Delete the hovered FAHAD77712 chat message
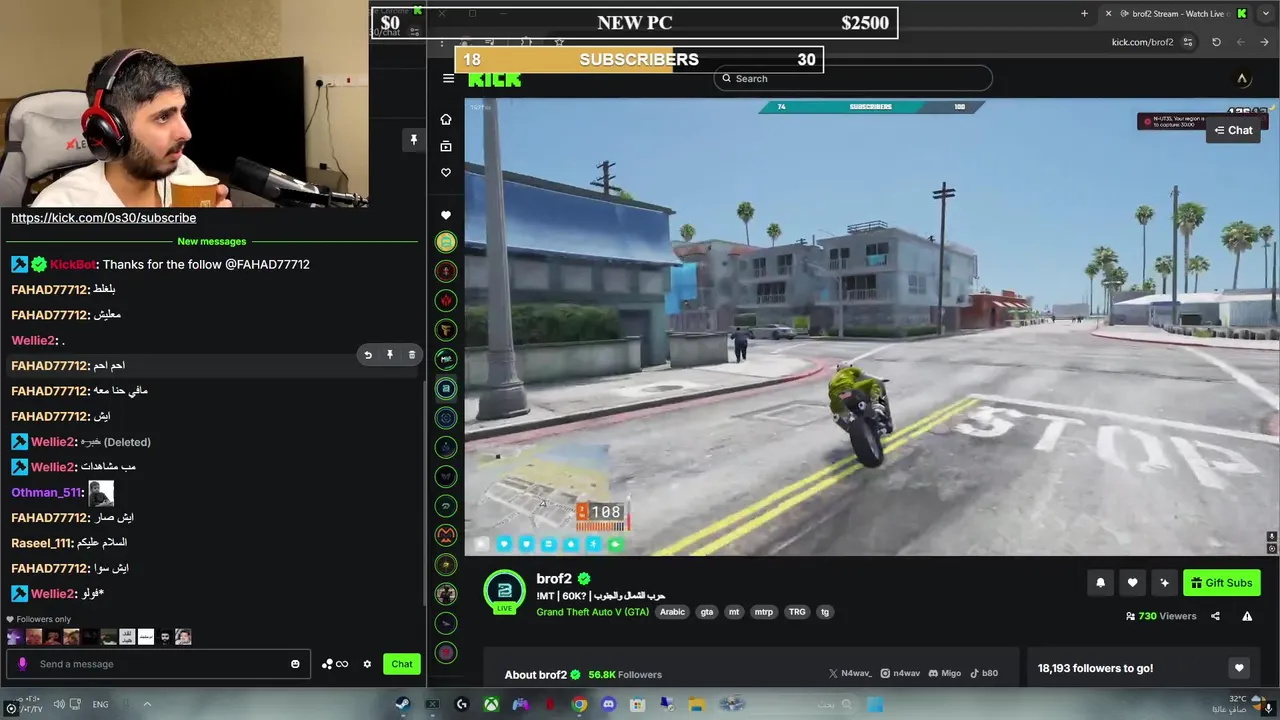Image resolution: width=1280 pixels, height=720 pixels. 412,355
